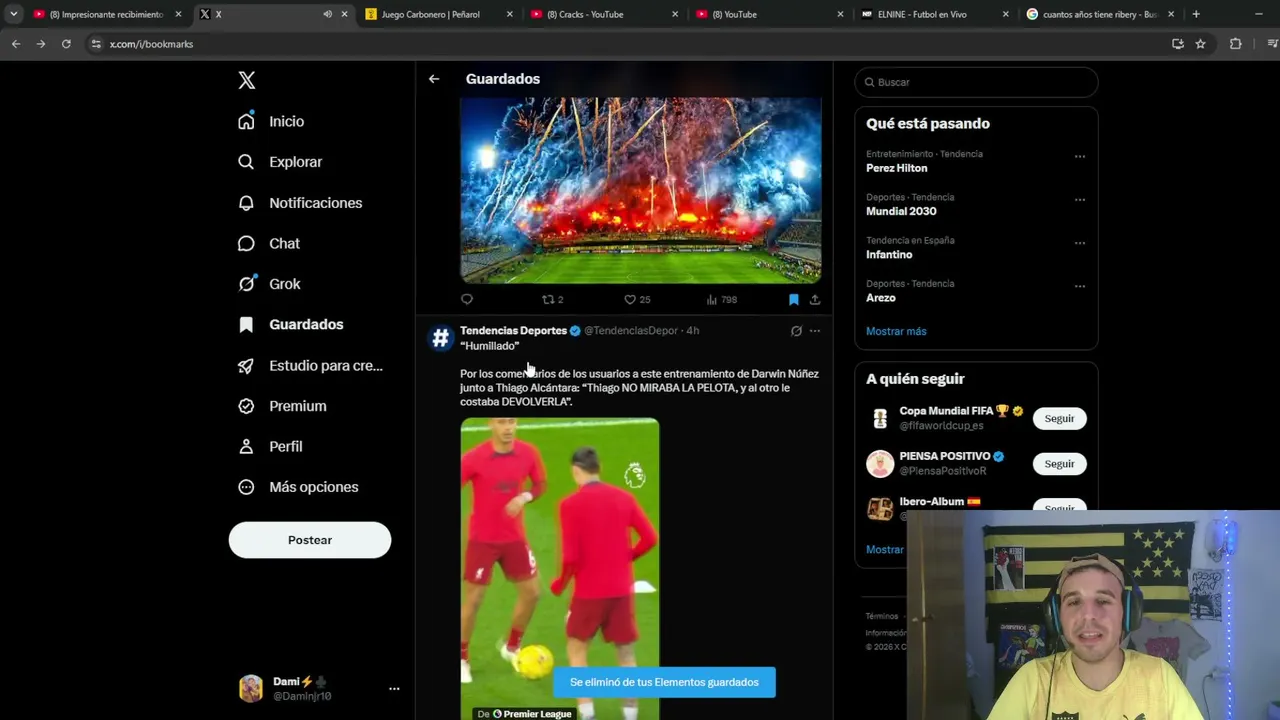This screenshot has width=1280, height=720.
Task: Follow Copa Mundial FIFA account
Action: coord(1059,419)
